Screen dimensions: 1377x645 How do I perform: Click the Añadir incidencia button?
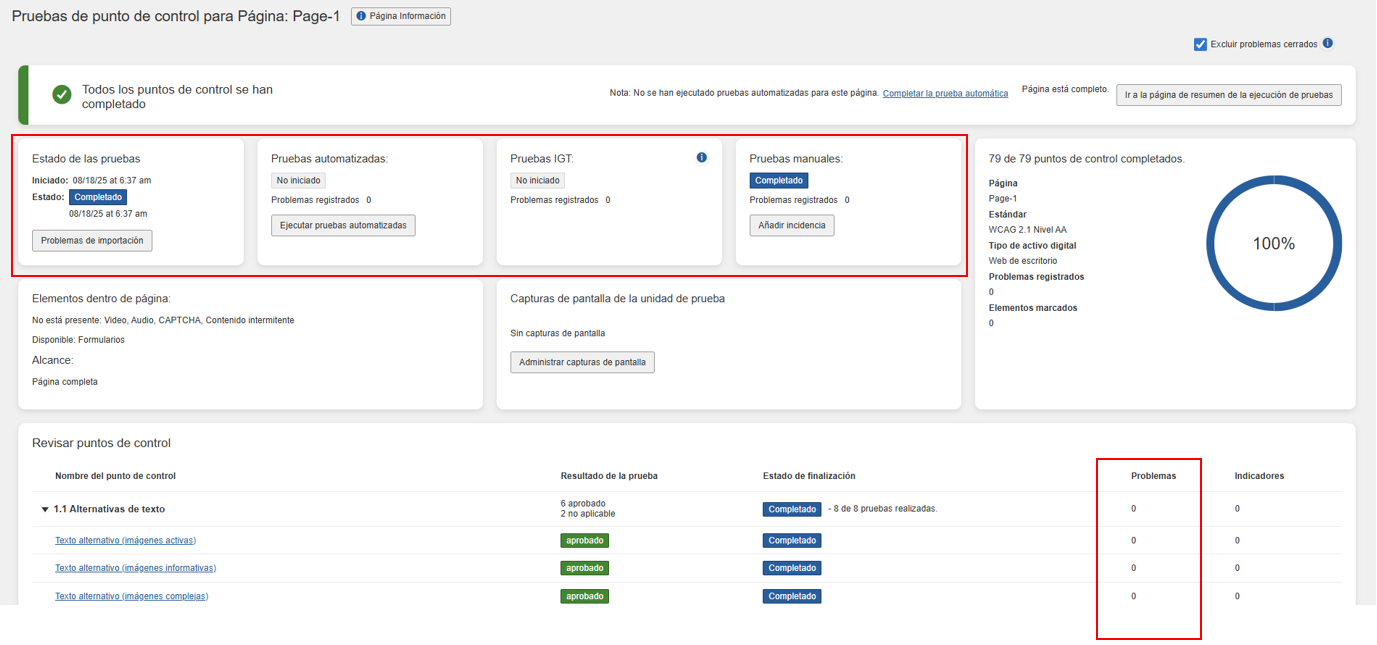click(791, 225)
